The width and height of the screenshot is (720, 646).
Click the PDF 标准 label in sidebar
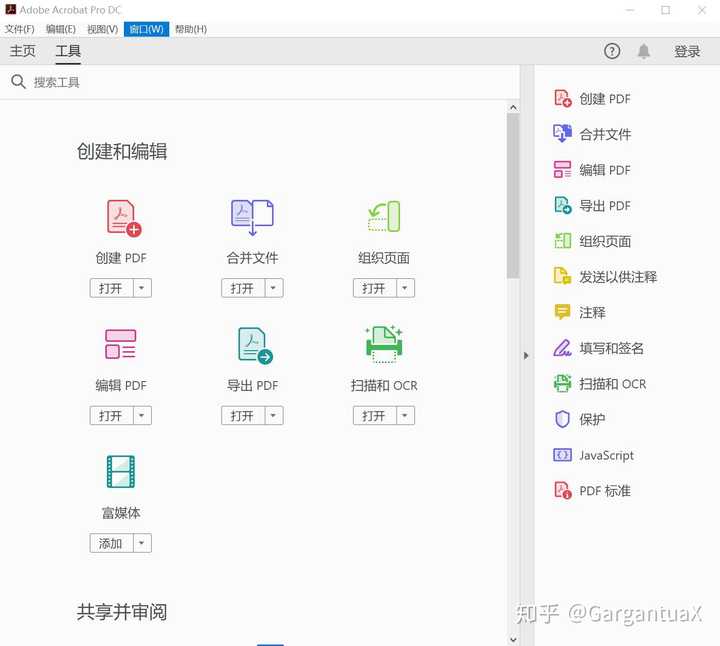(x=605, y=490)
